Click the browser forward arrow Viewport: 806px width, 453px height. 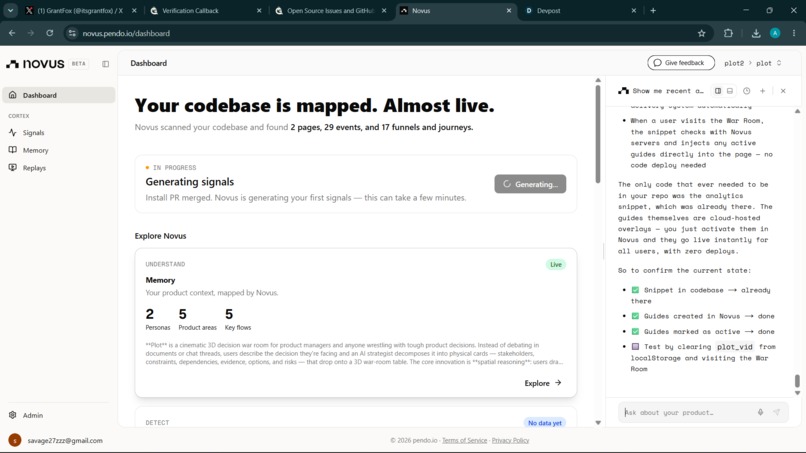pyautogui.click(x=31, y=33)
